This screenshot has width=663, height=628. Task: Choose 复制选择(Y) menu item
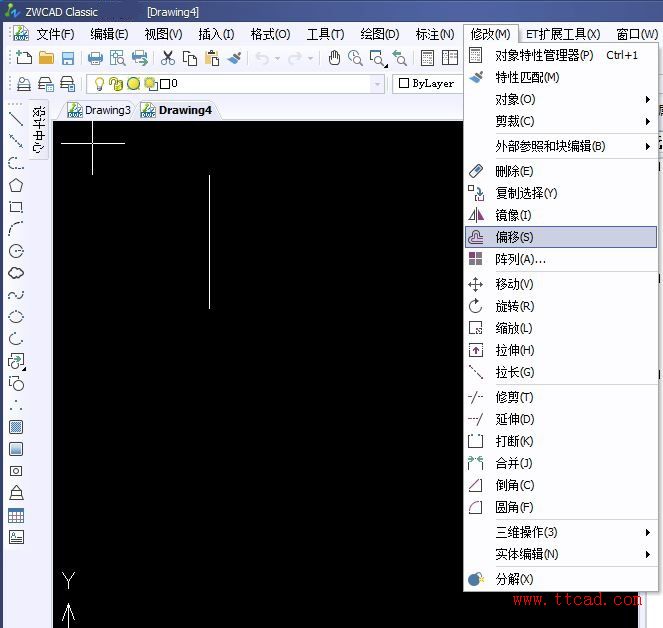pyautogui.click(x=561, y=193)
